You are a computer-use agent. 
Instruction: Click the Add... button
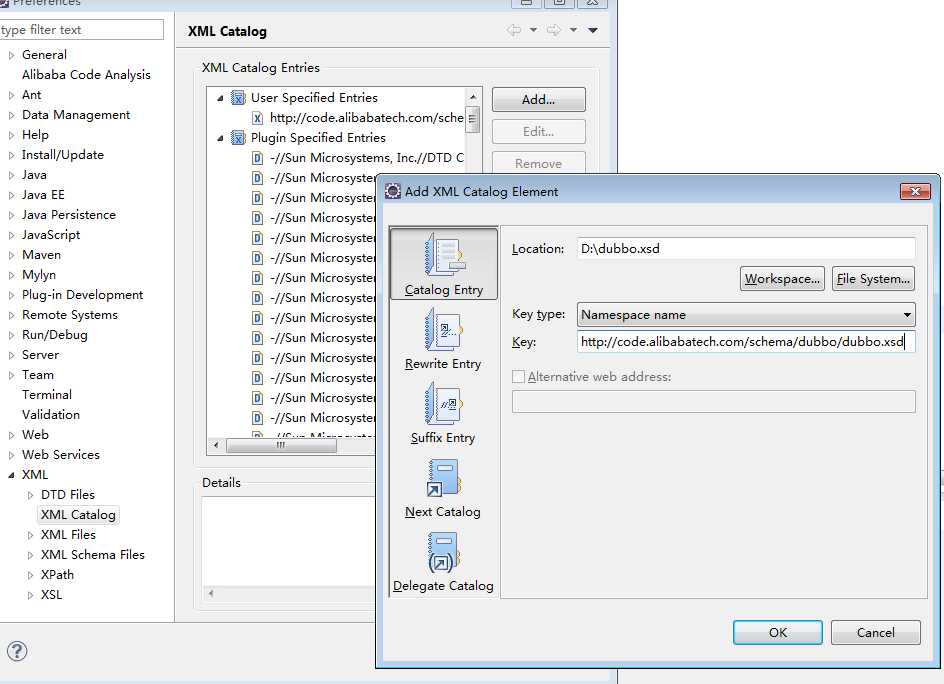click(539, 99)
